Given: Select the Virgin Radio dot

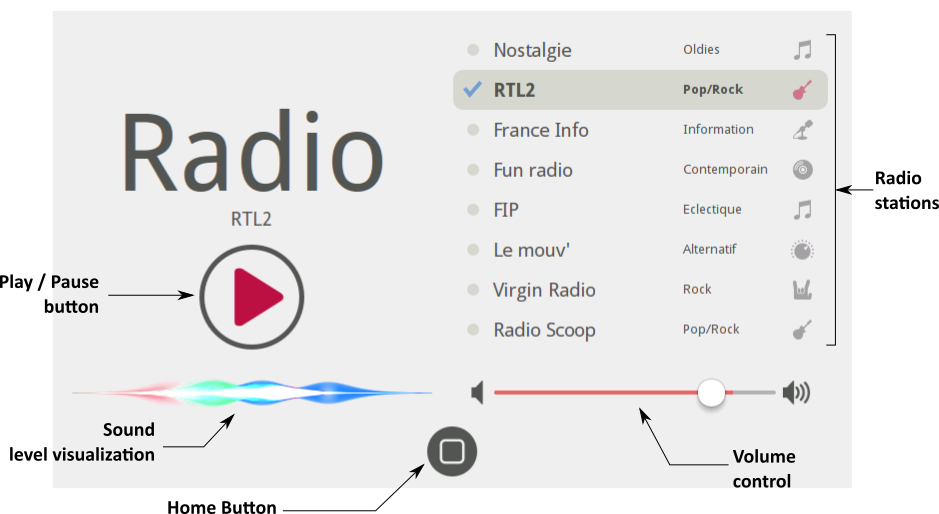Looking at the screenshot, I should [x=473, y=290].
